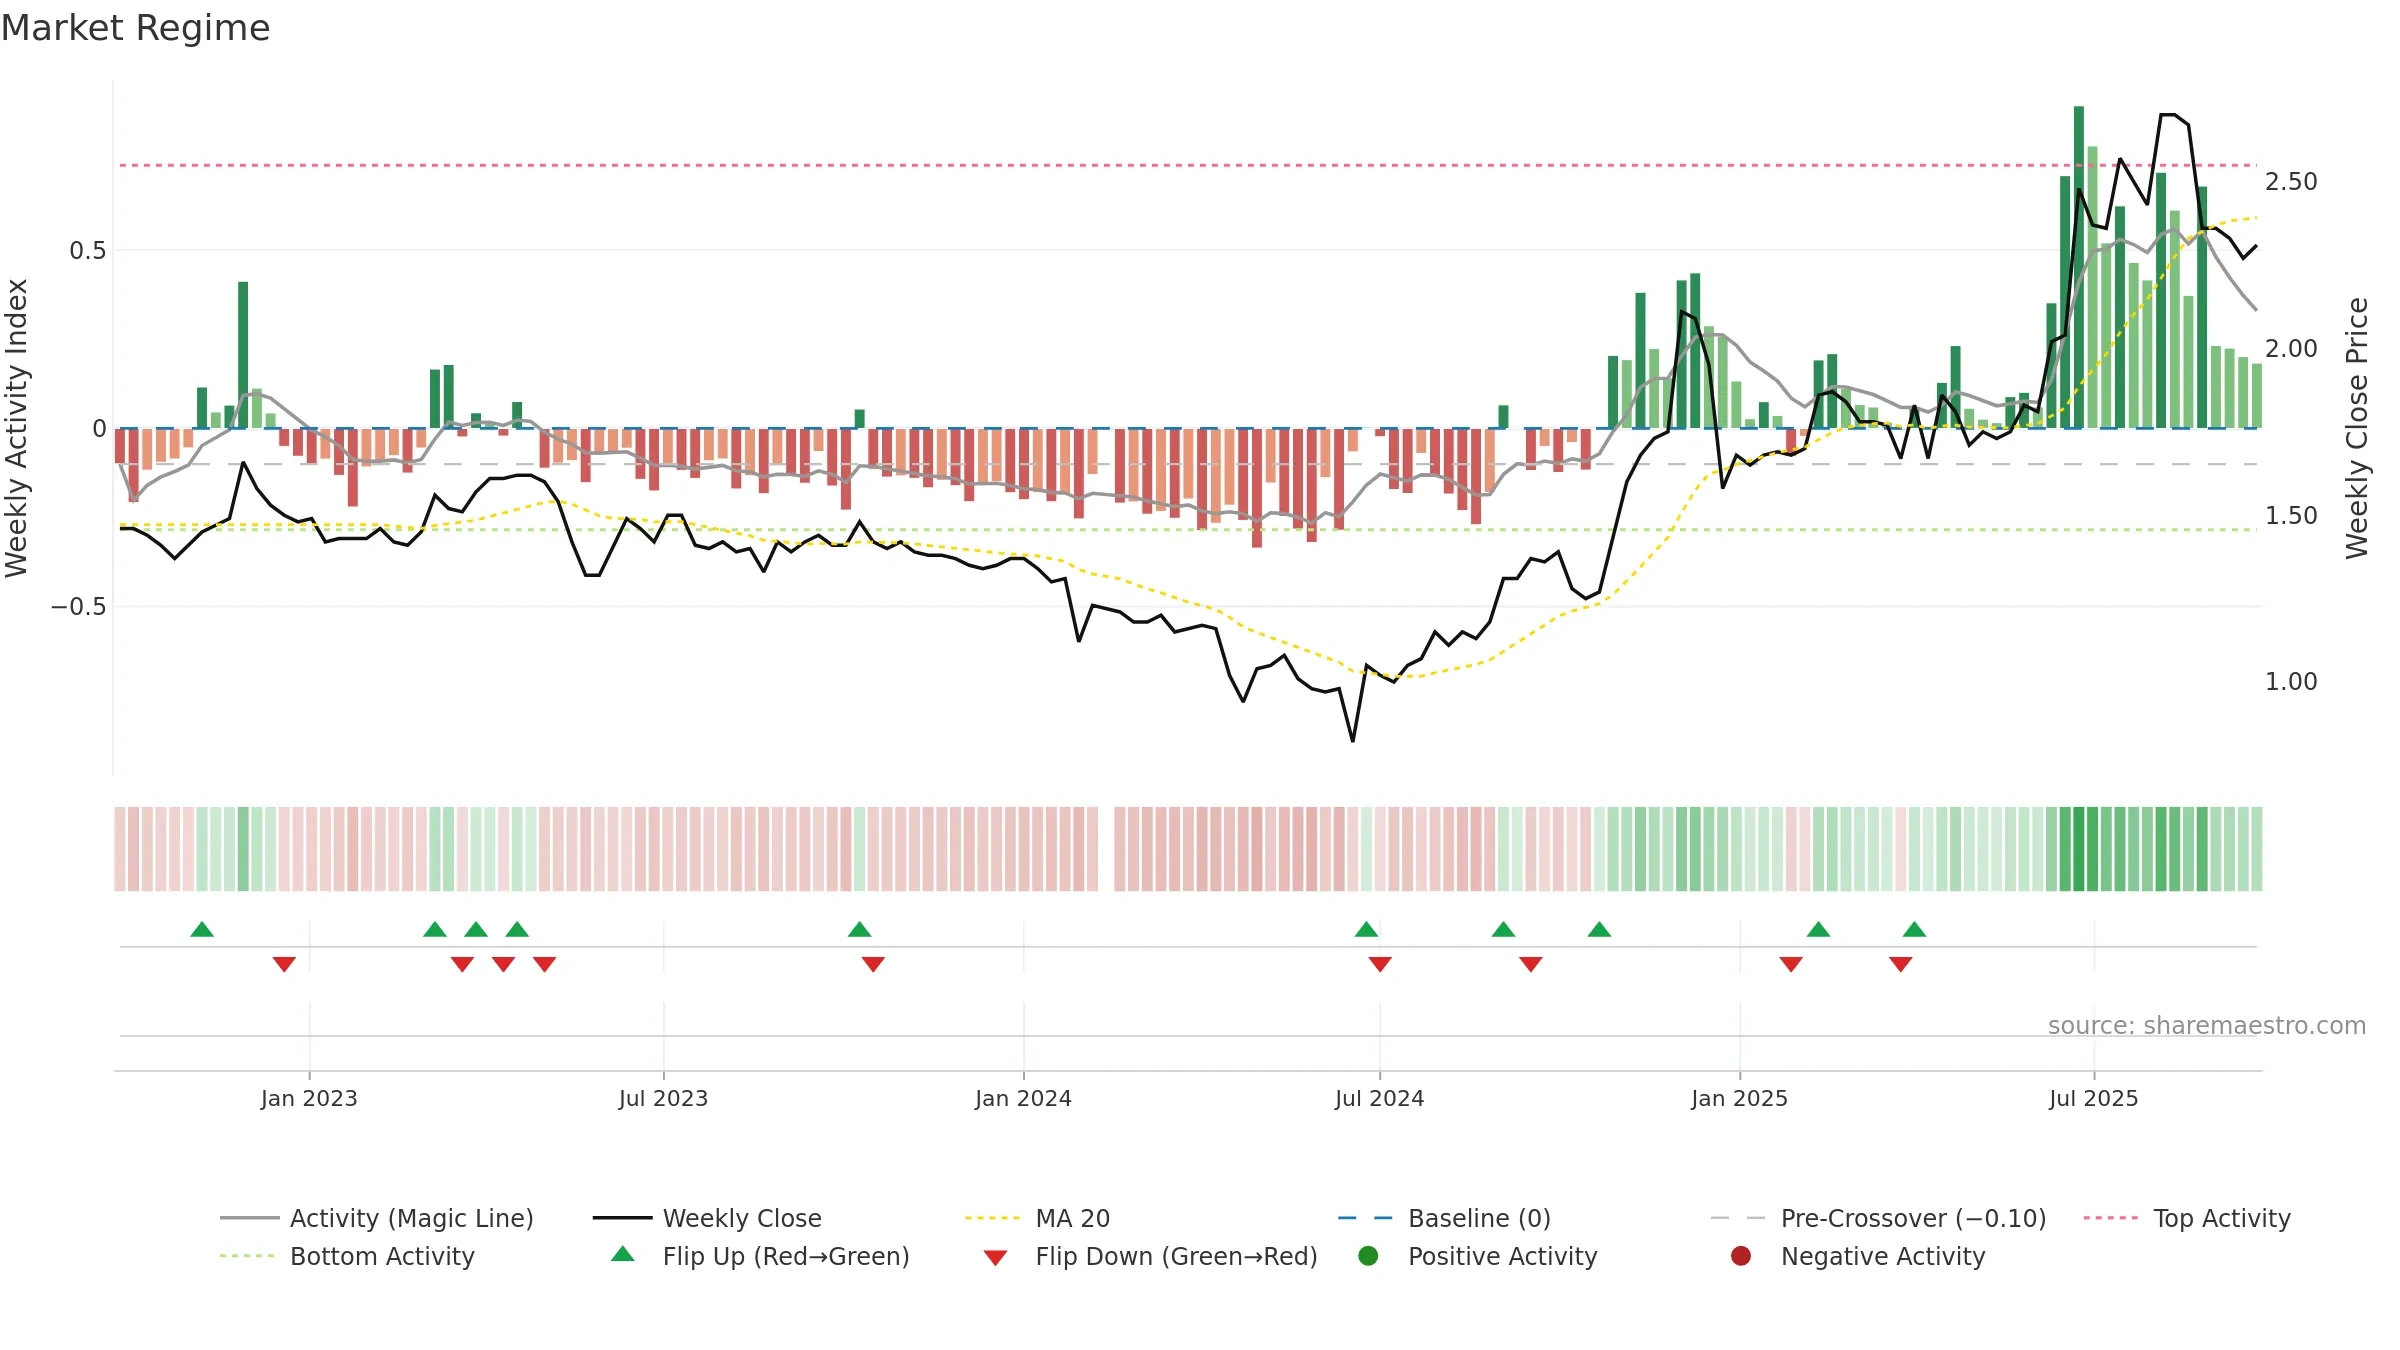This screenshot has width=2400, height=1350.
Task: Click the Top Activity legend label
Action: (x=2222, y=1218)
